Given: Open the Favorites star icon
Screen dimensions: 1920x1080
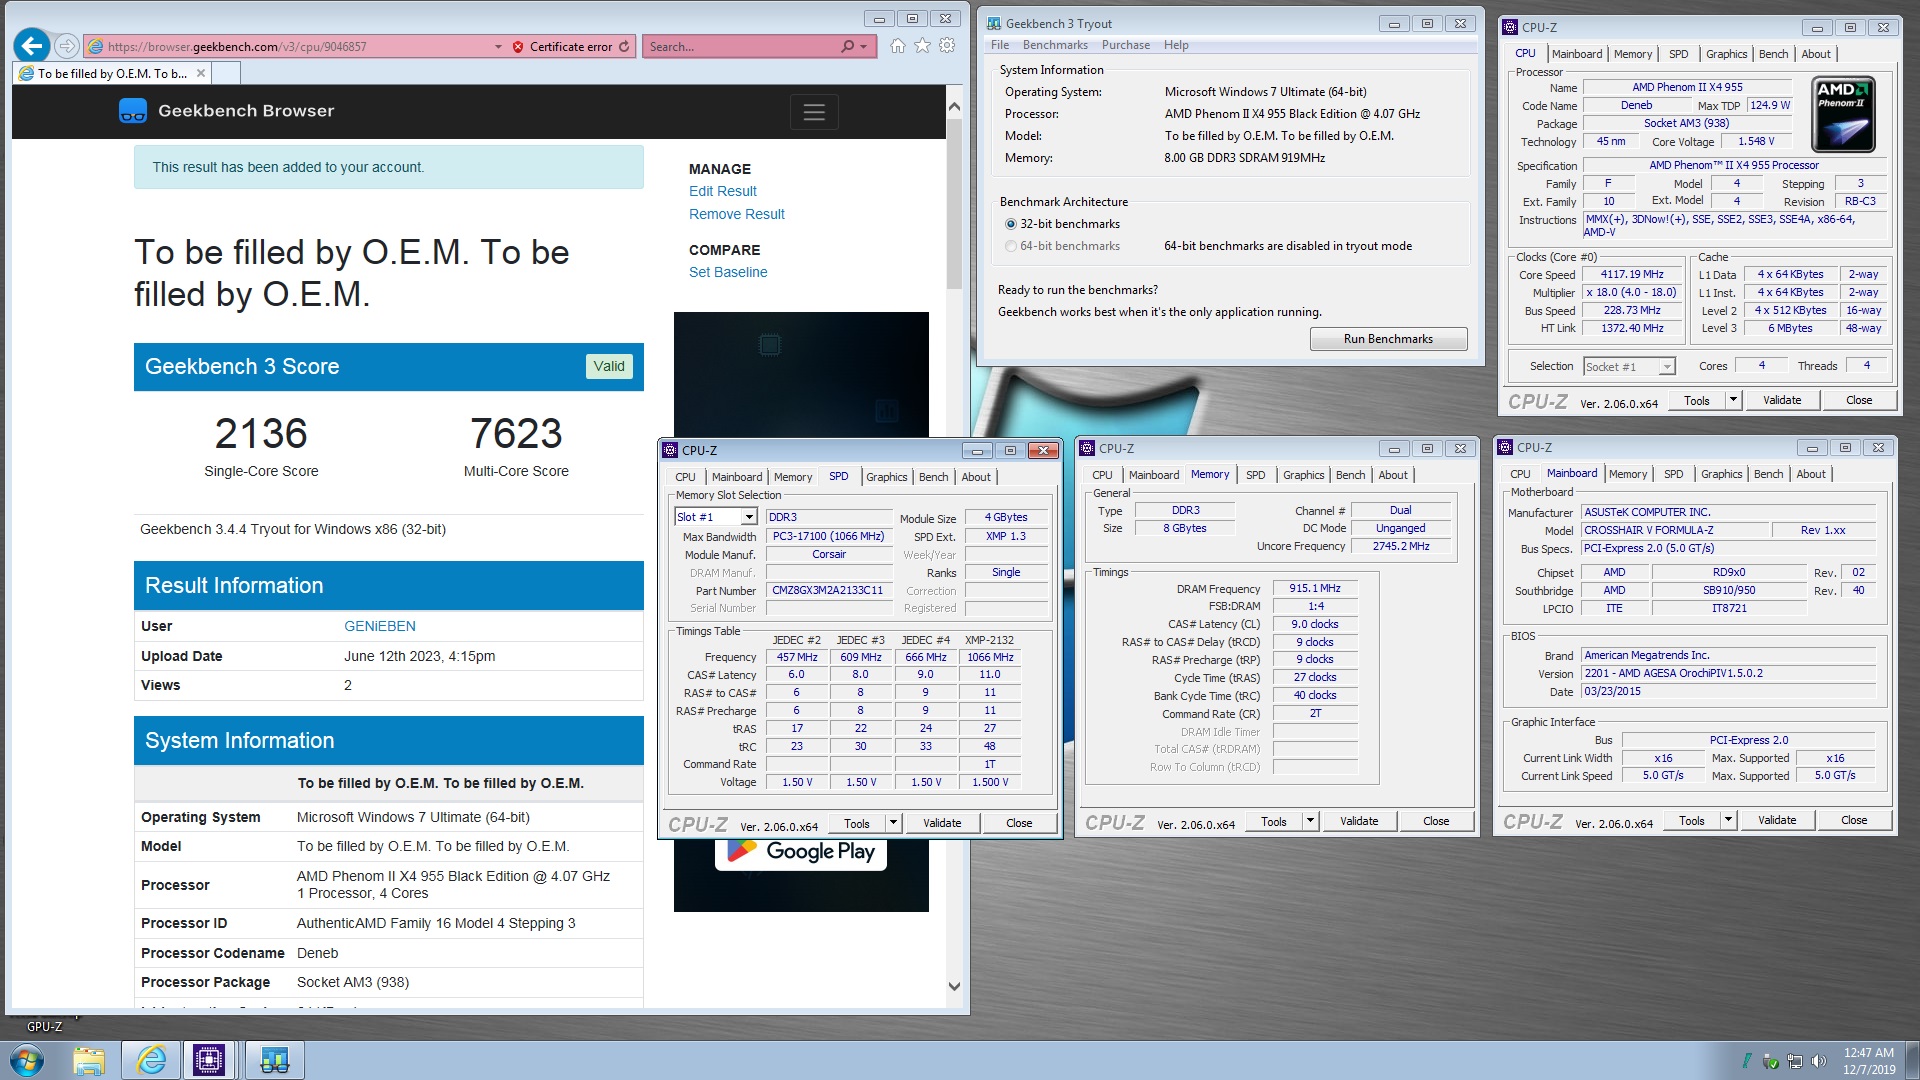Looking at the screenshot, I should coord(922,46).
